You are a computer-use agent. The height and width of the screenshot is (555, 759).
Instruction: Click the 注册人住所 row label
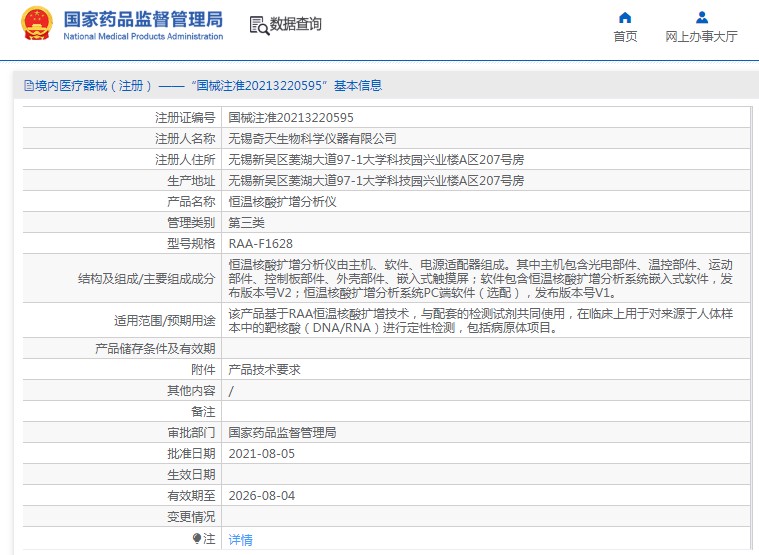point(185,160)
